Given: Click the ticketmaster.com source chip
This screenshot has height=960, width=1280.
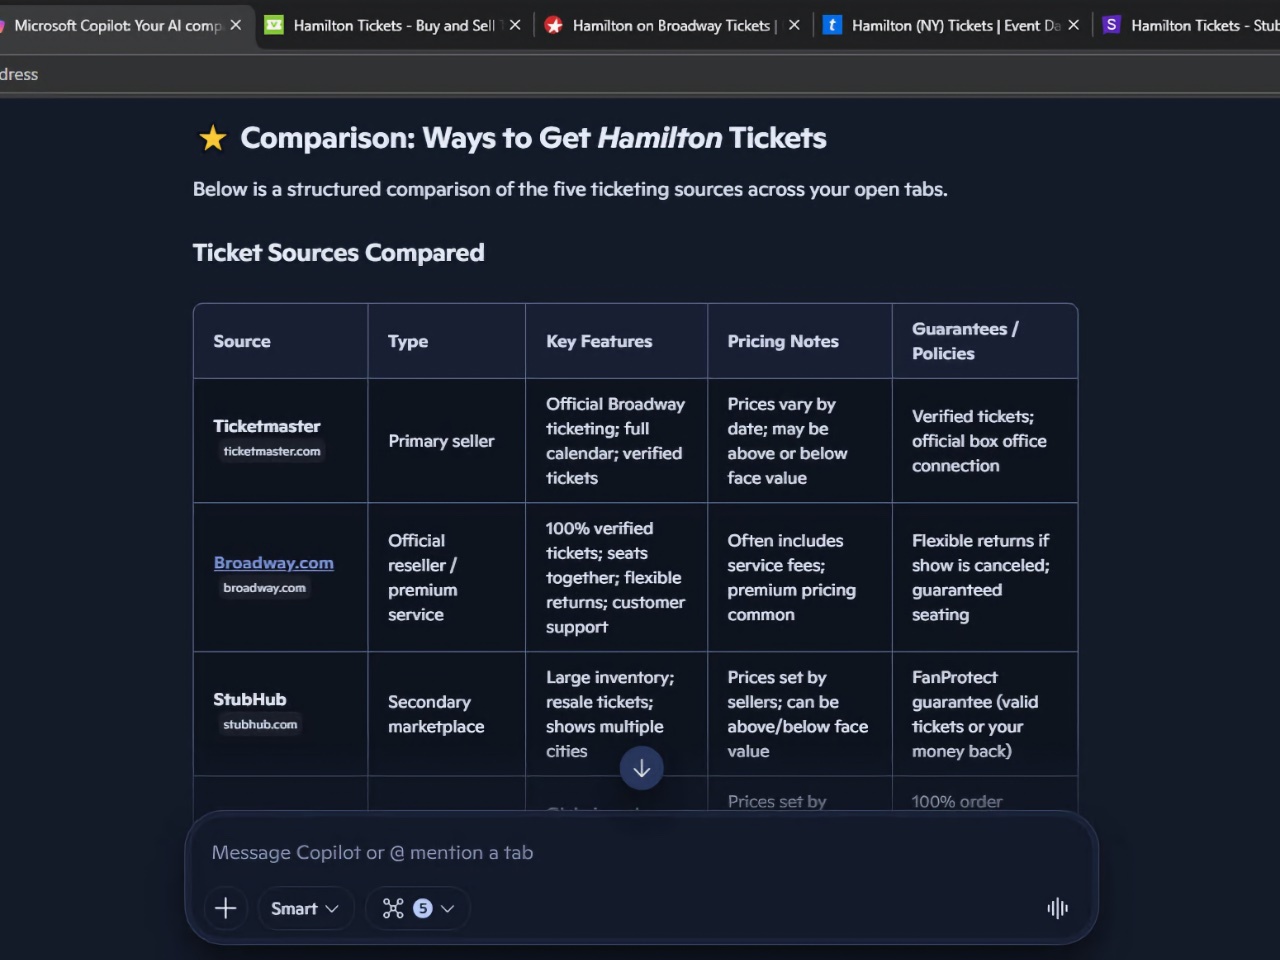Looking at the screenshot, I should click(x=272, y=451).
